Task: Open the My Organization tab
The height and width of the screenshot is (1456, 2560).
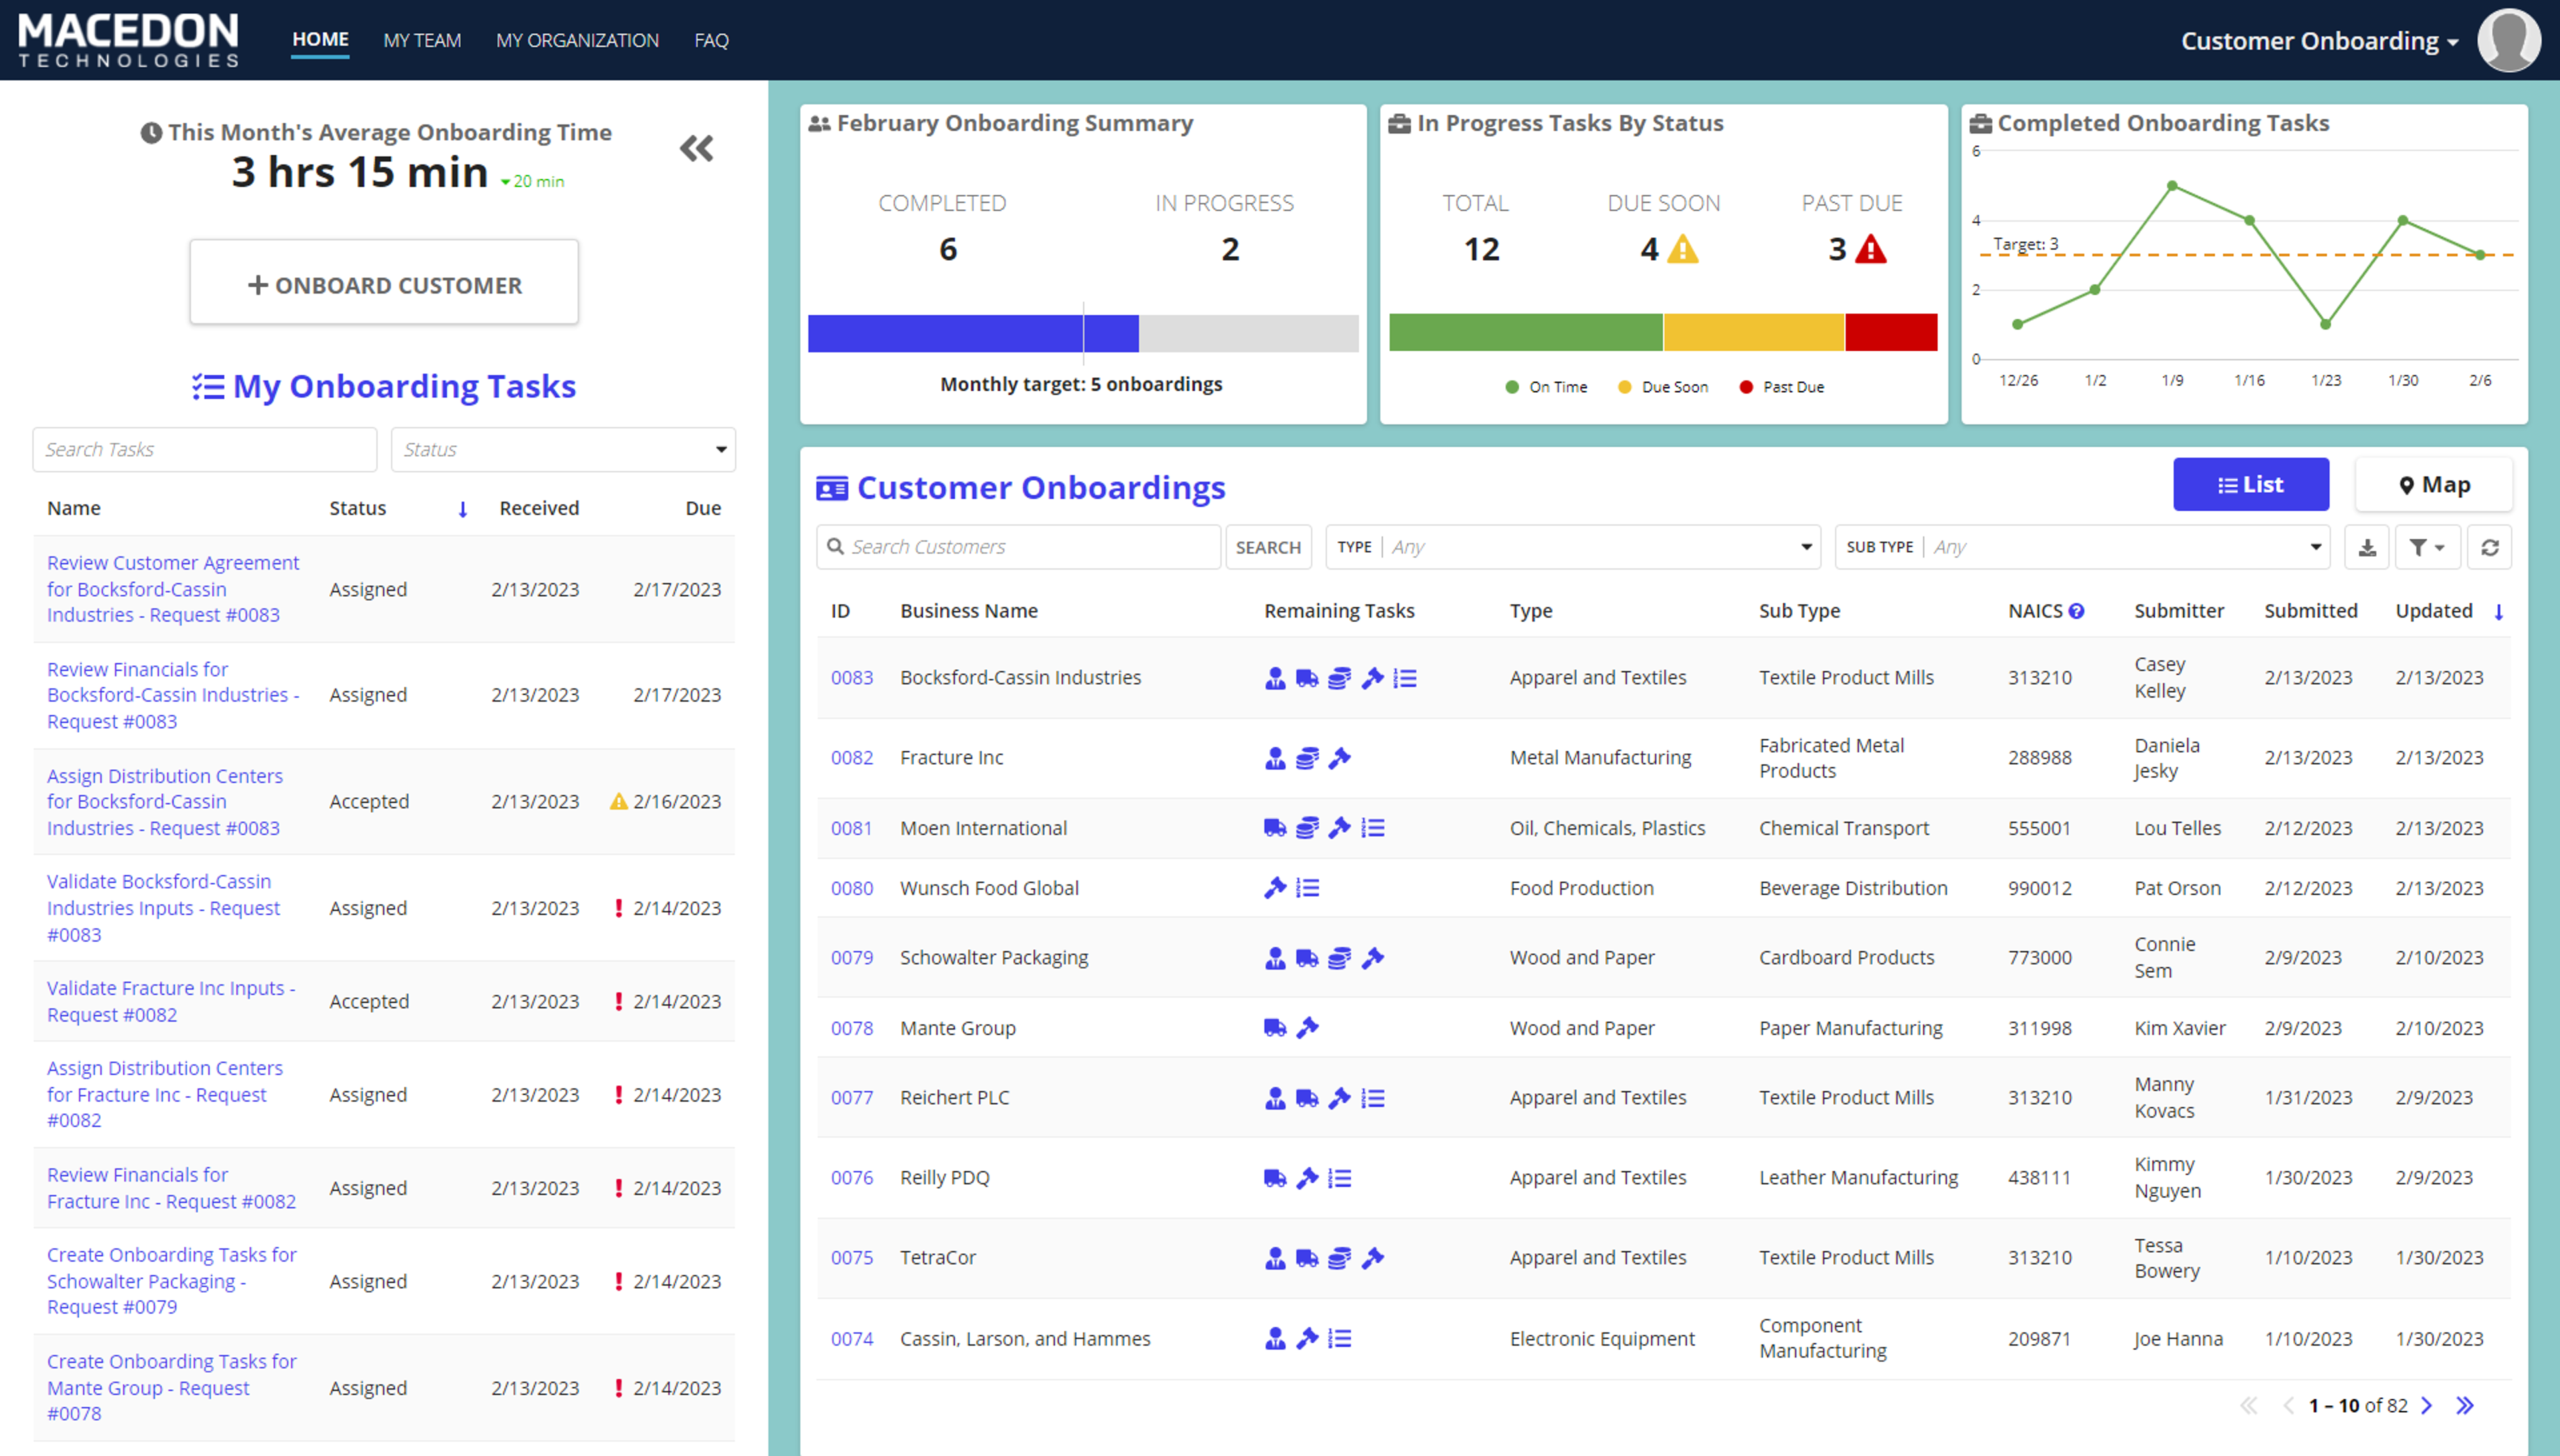Action: click(x=577, y=41)
